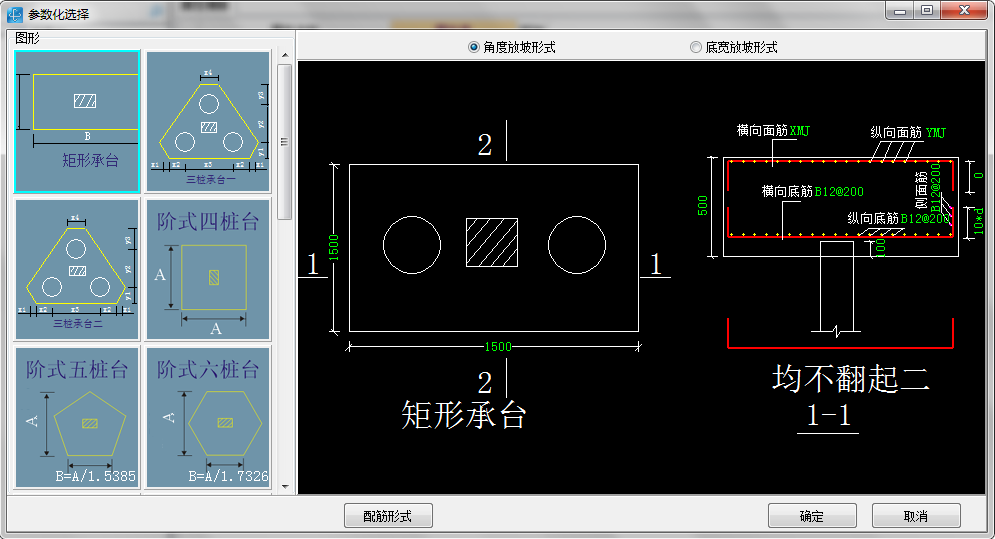Choose the 阶式六桩台 thumbnail
The width and height of the screenshot is (995, 539).
[x=208, y=417]
